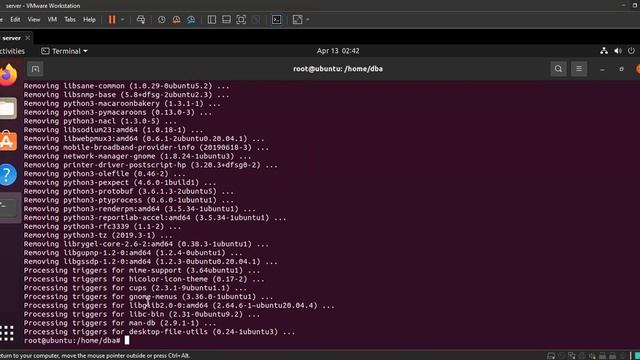Click the terminal title 'root@ubuntu: /home/dba'

click(x=338, y=69)
